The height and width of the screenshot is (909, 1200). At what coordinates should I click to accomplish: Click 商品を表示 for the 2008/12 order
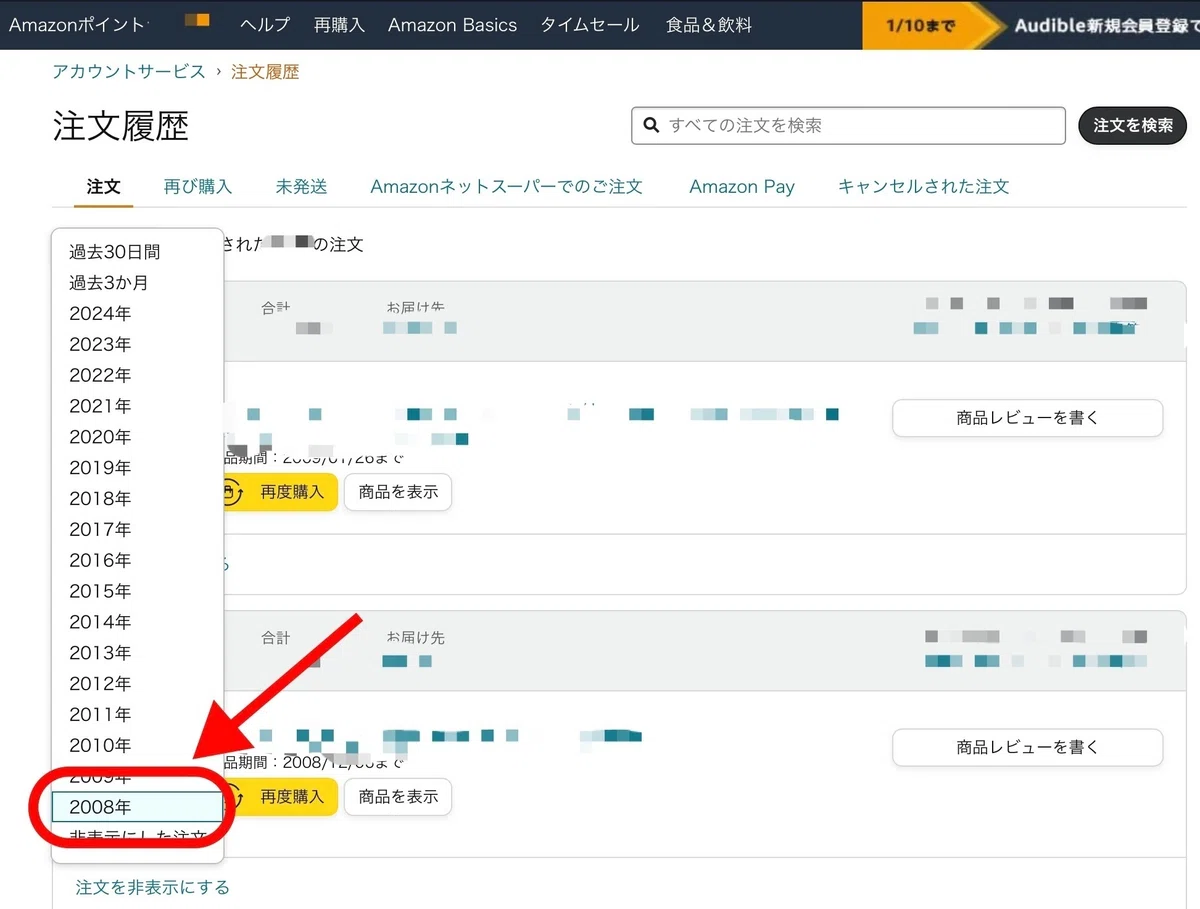pos(398,797)
